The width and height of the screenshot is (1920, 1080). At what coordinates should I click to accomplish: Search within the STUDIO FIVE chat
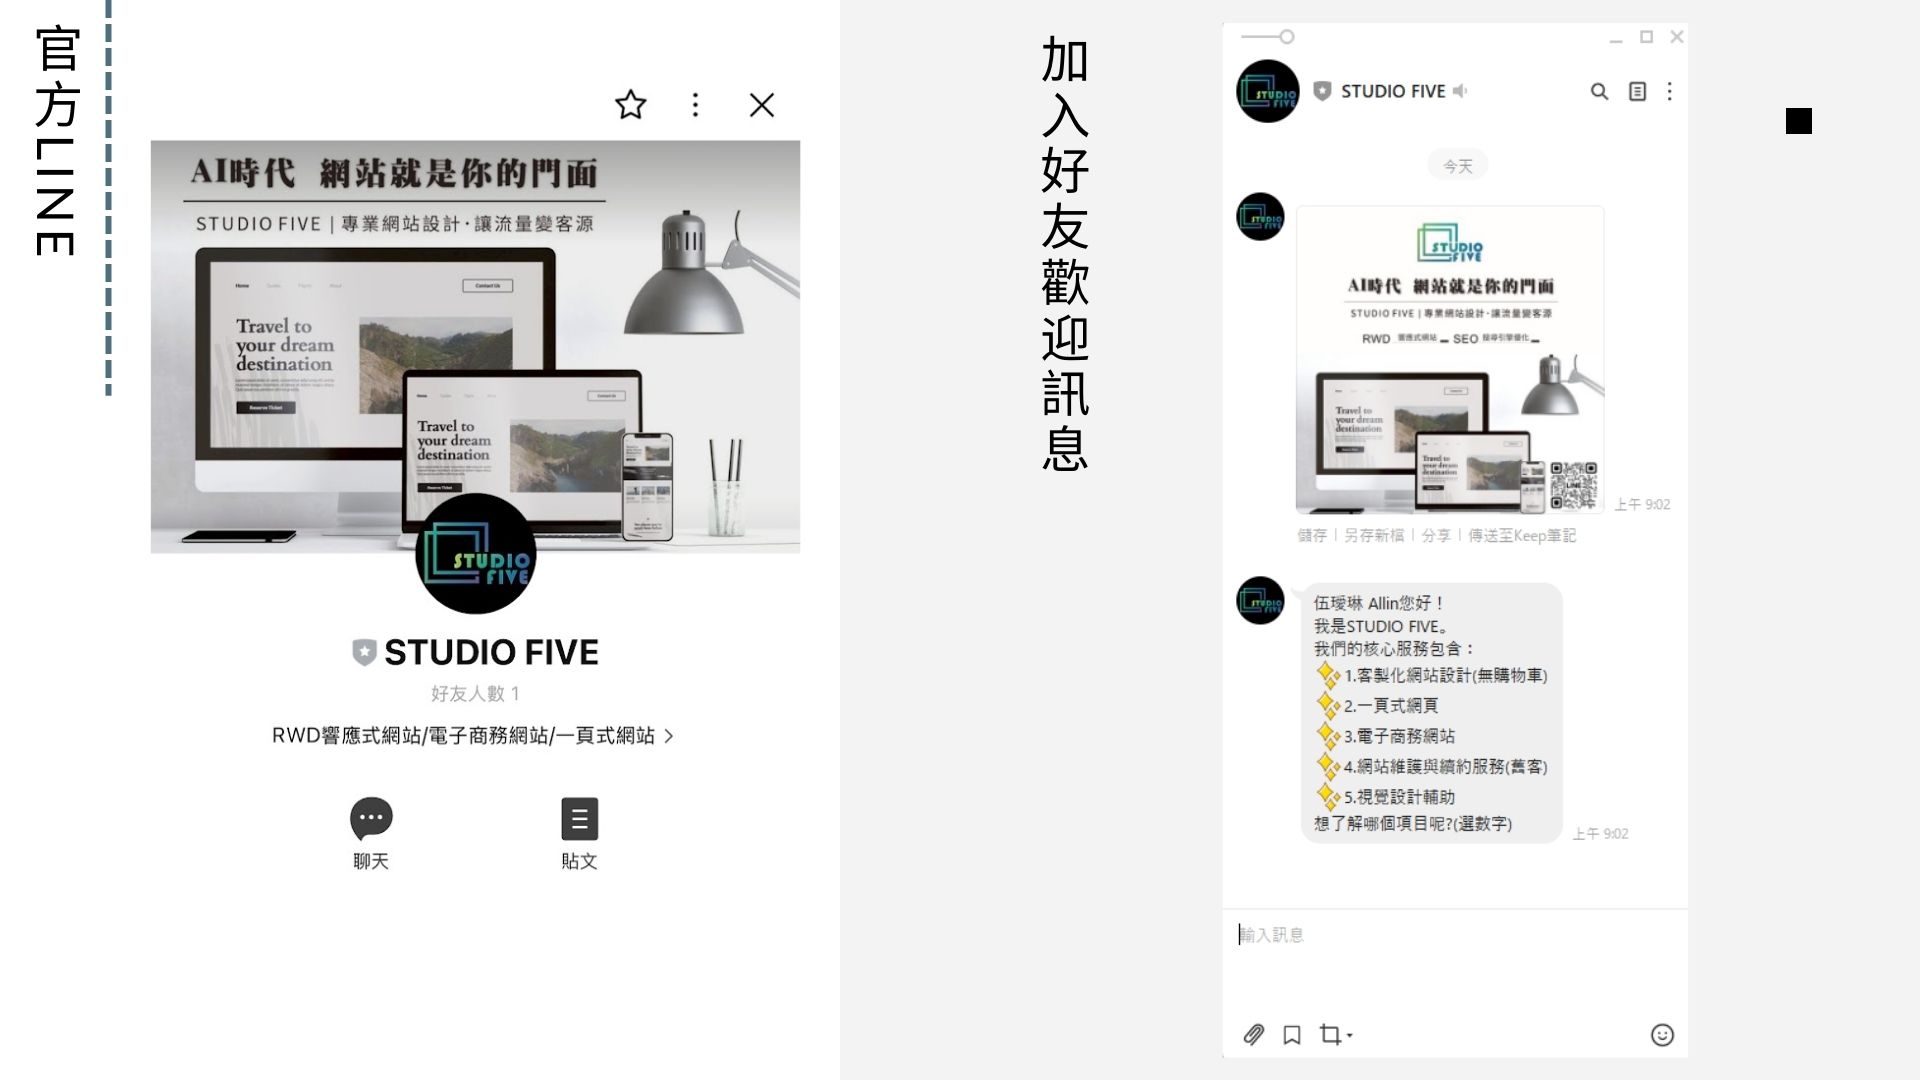pyautogui.click(x=1599, y=91)
